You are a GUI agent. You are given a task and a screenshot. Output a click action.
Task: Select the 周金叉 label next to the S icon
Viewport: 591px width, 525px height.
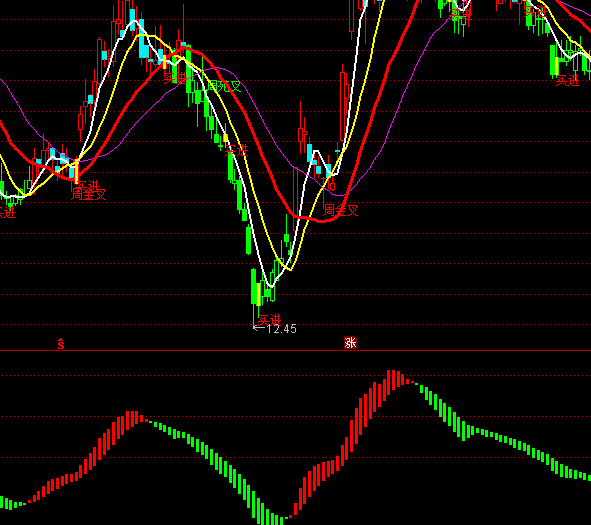89,194
